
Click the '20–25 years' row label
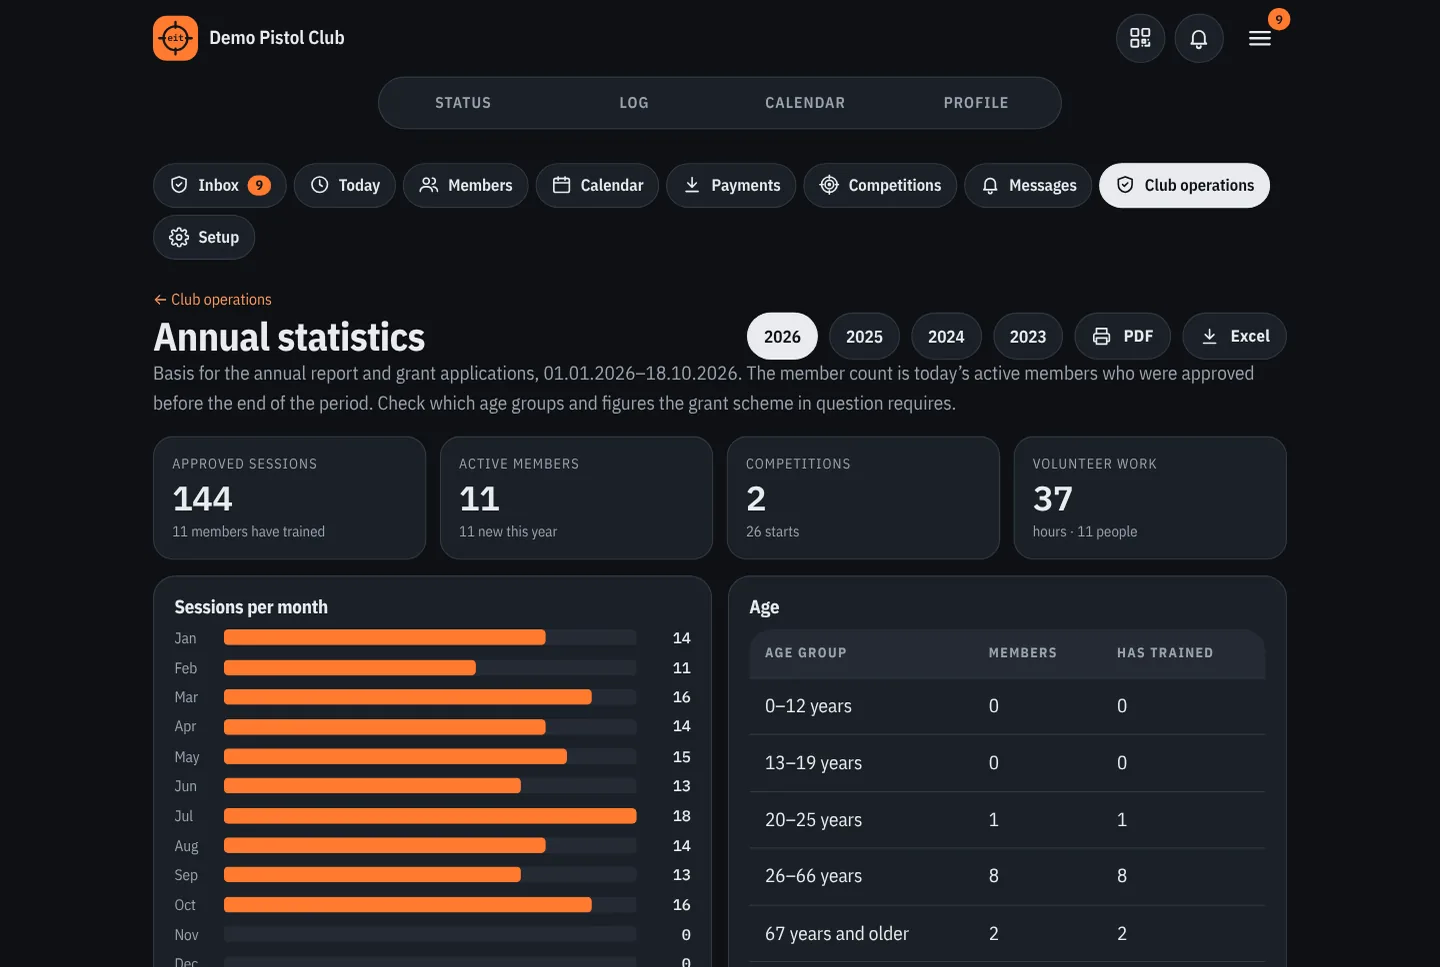click(x=813, y=820)
